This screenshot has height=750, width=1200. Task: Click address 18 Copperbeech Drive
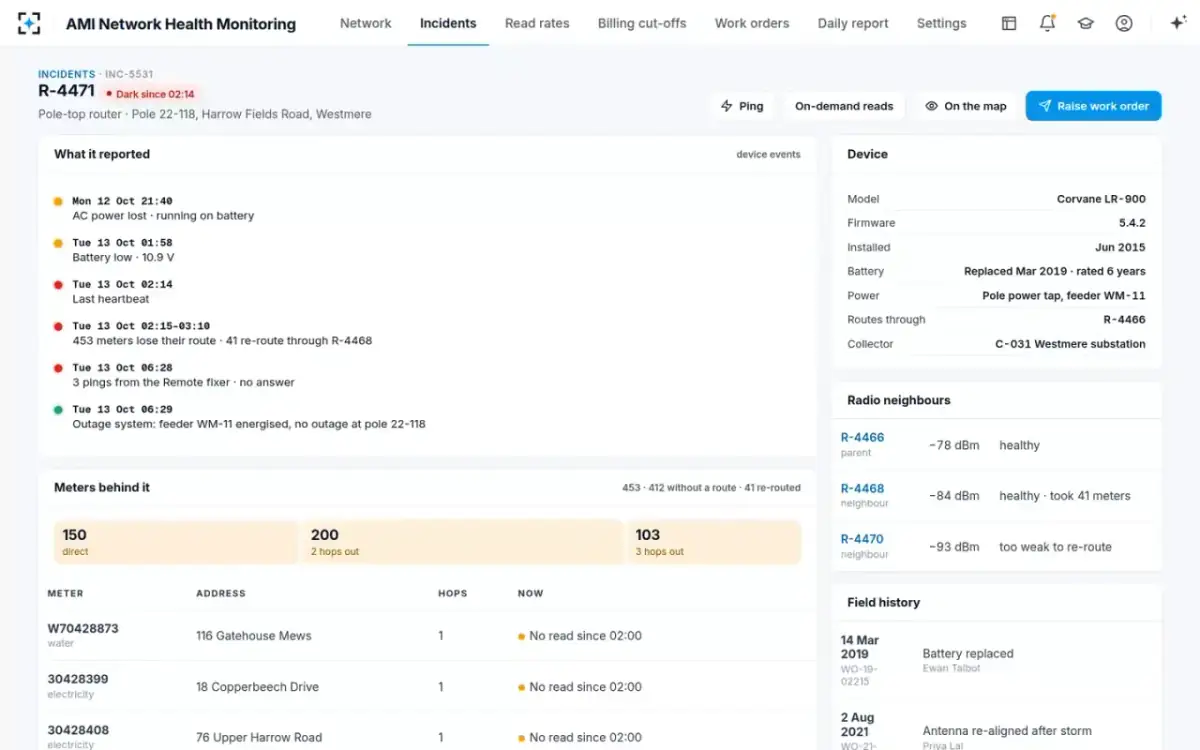pyautogui.click(x=258, y=687)
